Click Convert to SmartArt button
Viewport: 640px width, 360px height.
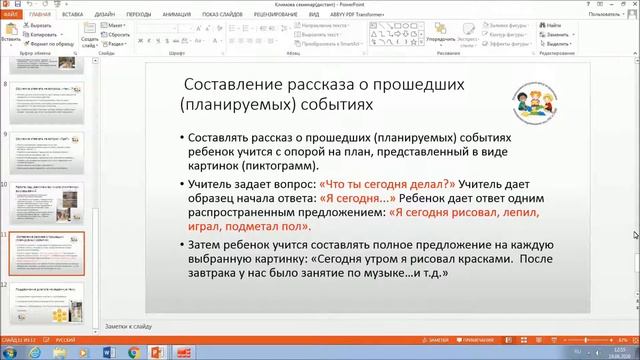coord(329,44)
